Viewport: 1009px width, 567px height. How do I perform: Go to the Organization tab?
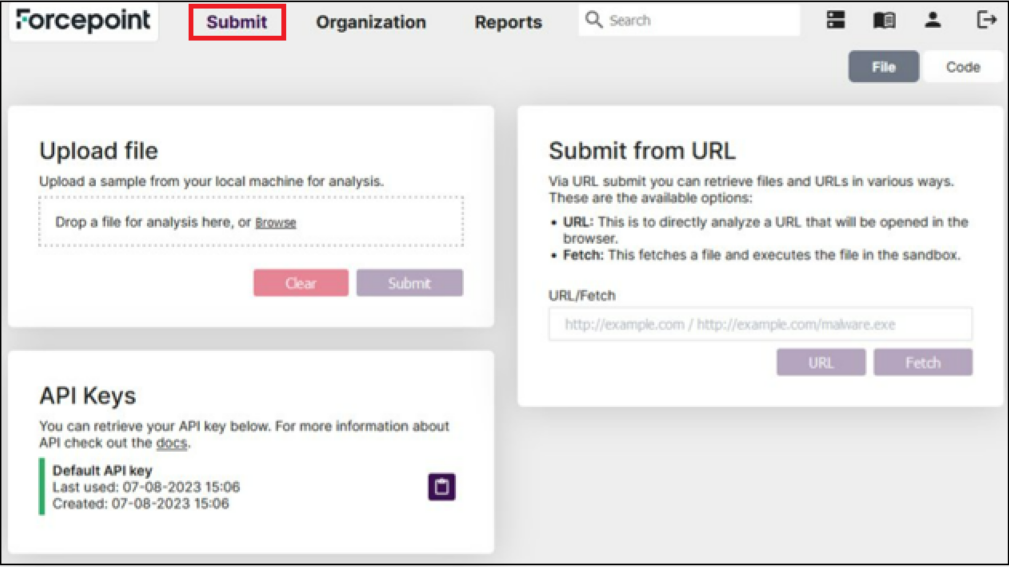point(371,22)
